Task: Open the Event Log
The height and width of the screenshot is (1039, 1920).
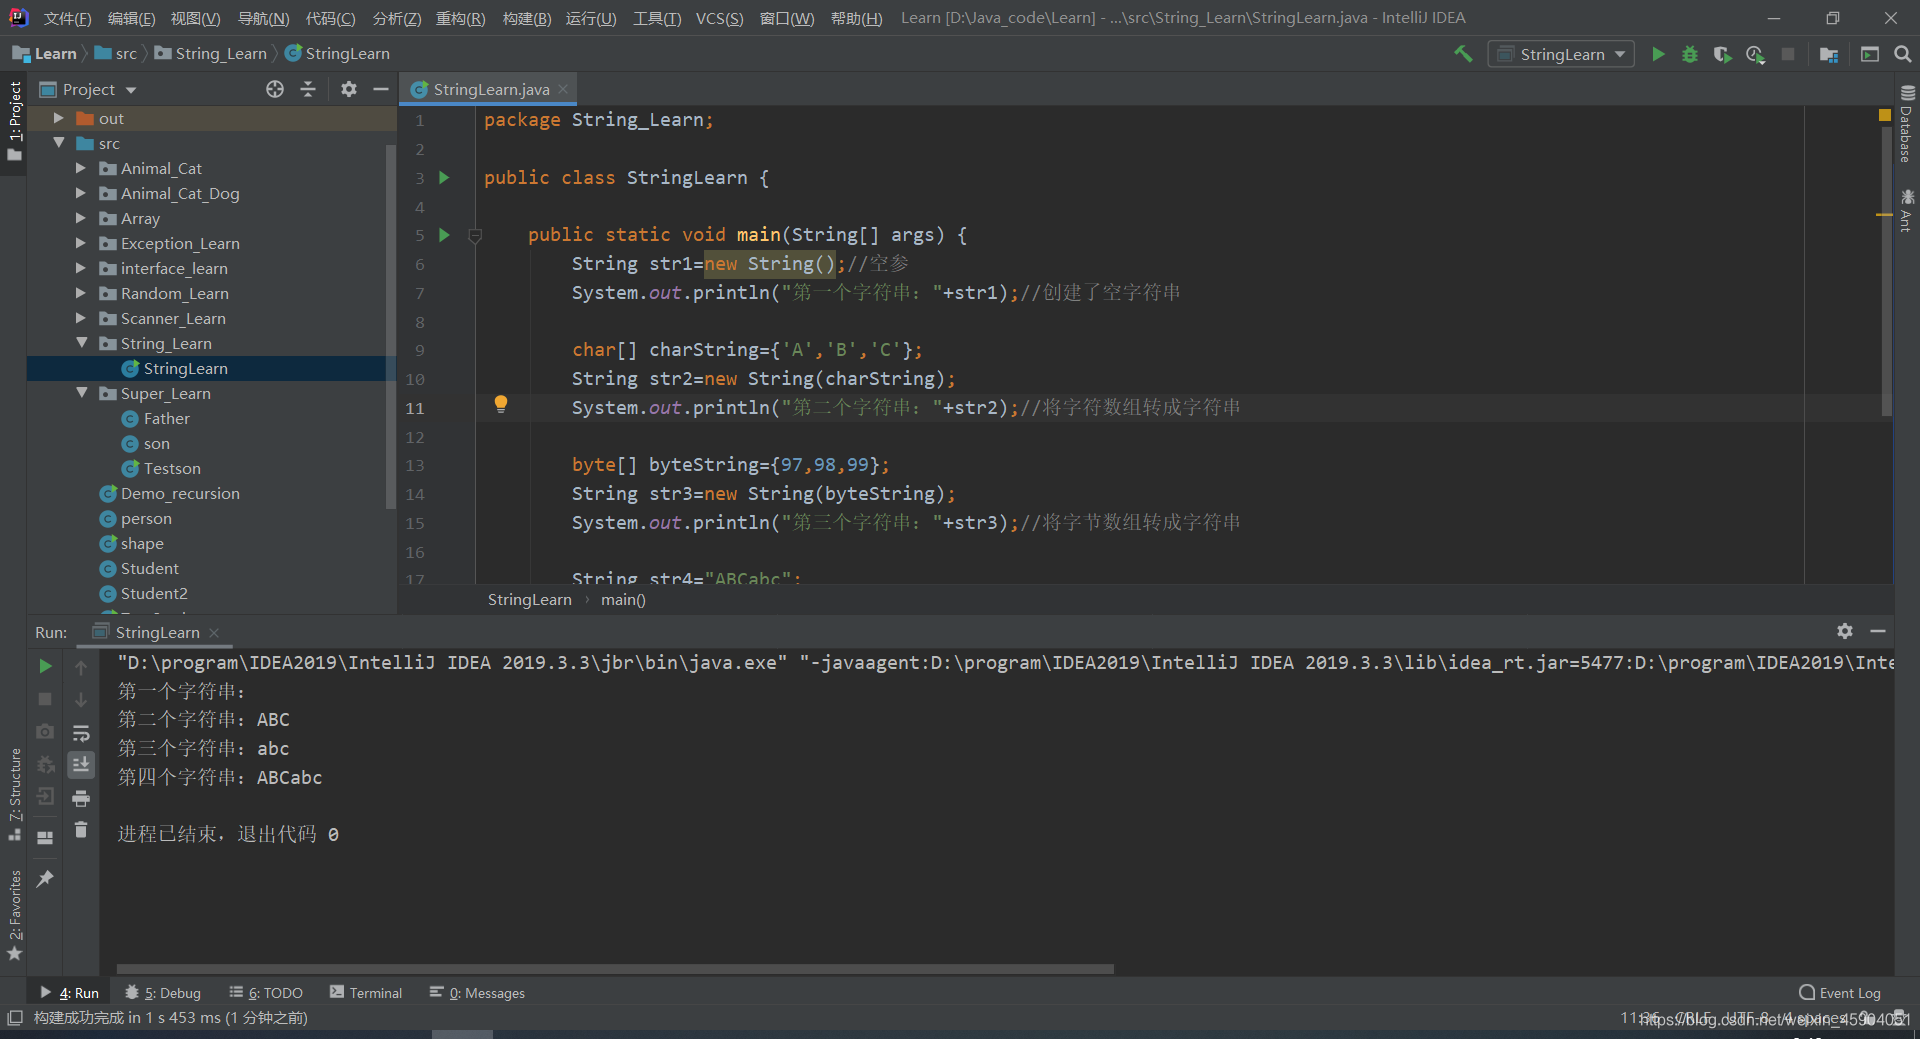Action: point(1839,993)
